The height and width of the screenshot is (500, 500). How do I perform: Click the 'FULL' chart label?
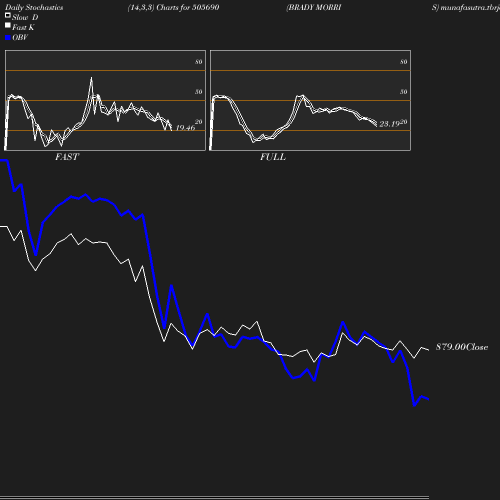273,157
